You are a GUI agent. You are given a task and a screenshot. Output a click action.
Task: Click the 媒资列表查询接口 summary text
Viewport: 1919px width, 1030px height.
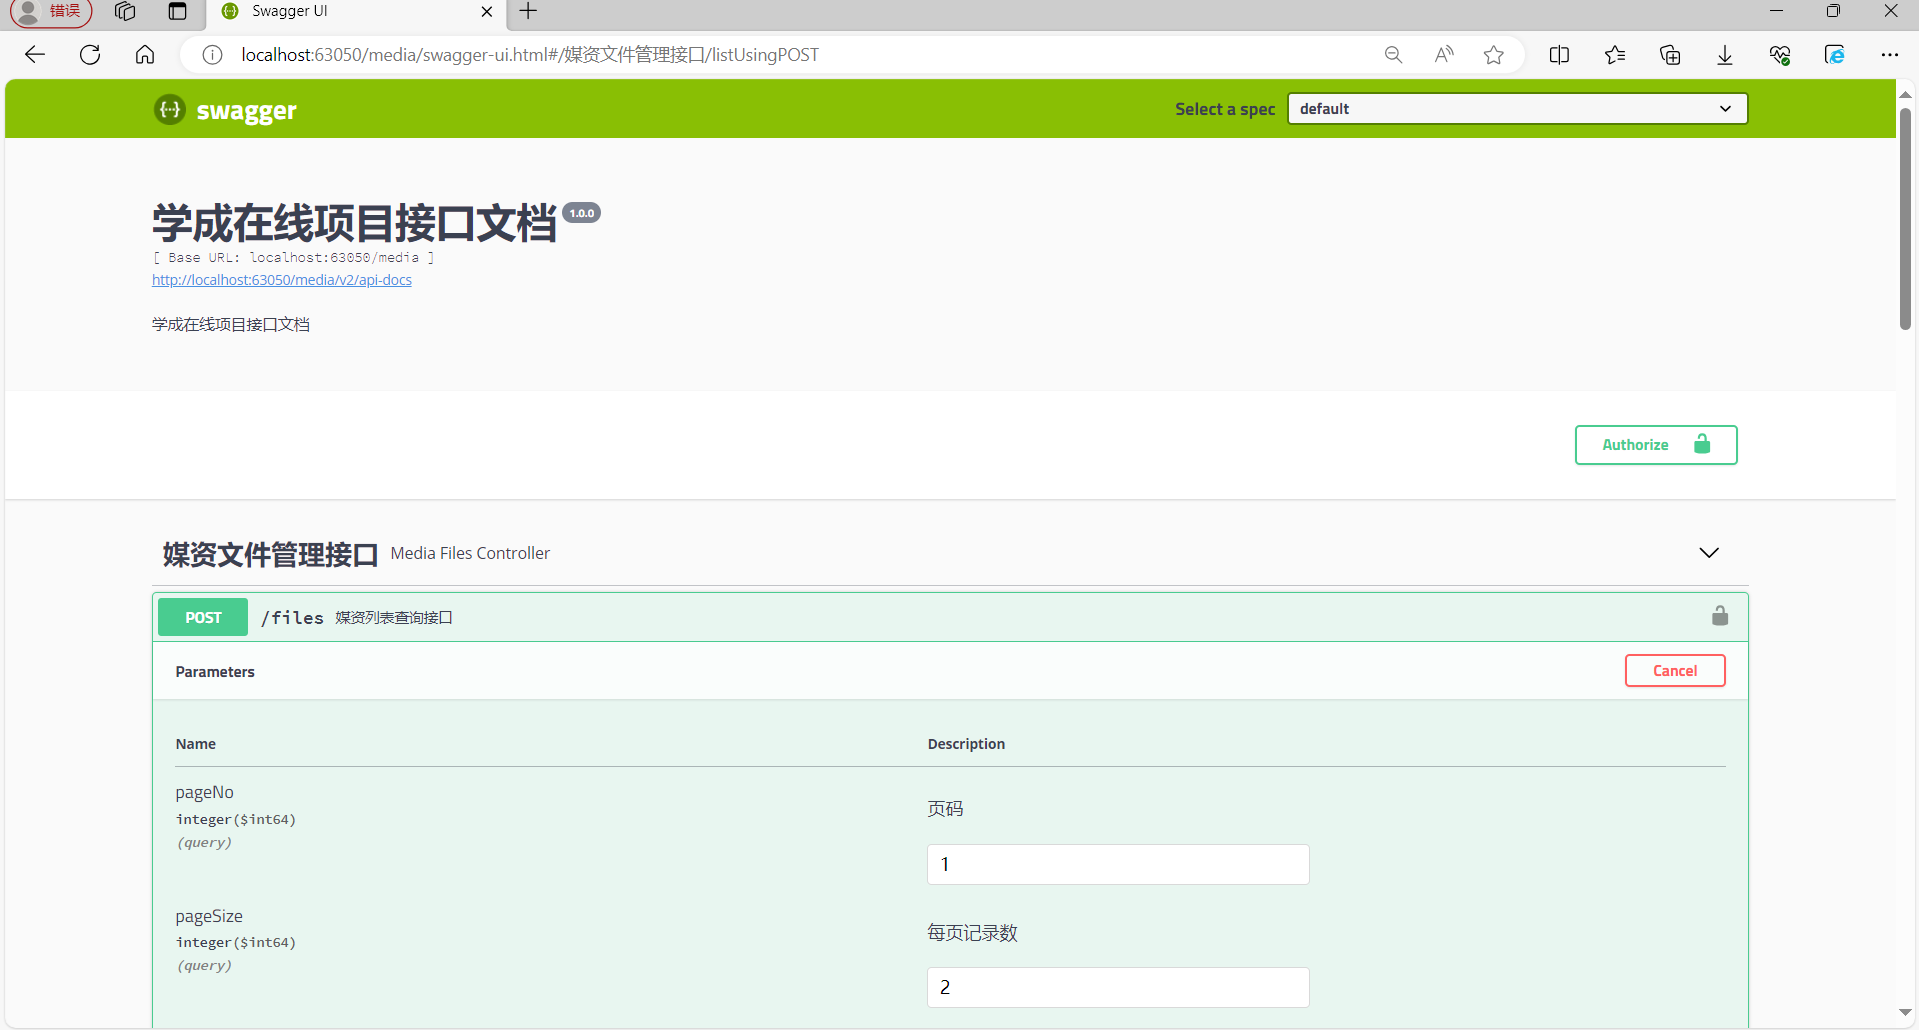(x=394, y=618)
